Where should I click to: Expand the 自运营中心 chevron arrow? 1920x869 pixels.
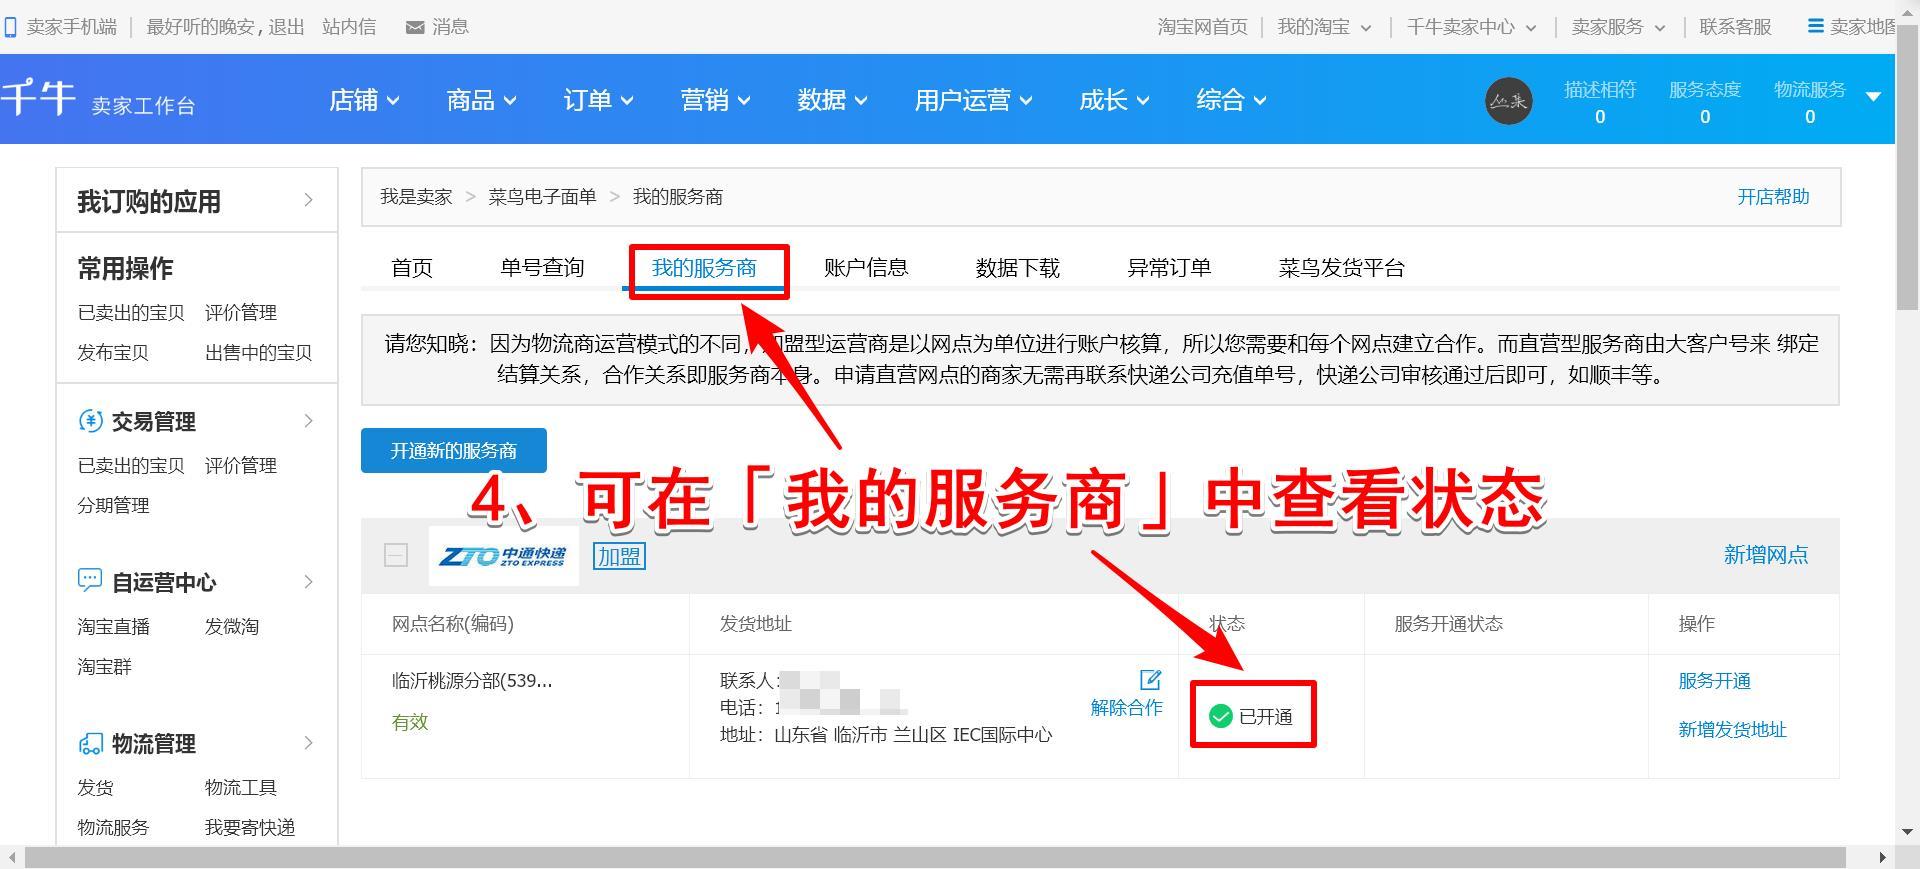[308, 581]
